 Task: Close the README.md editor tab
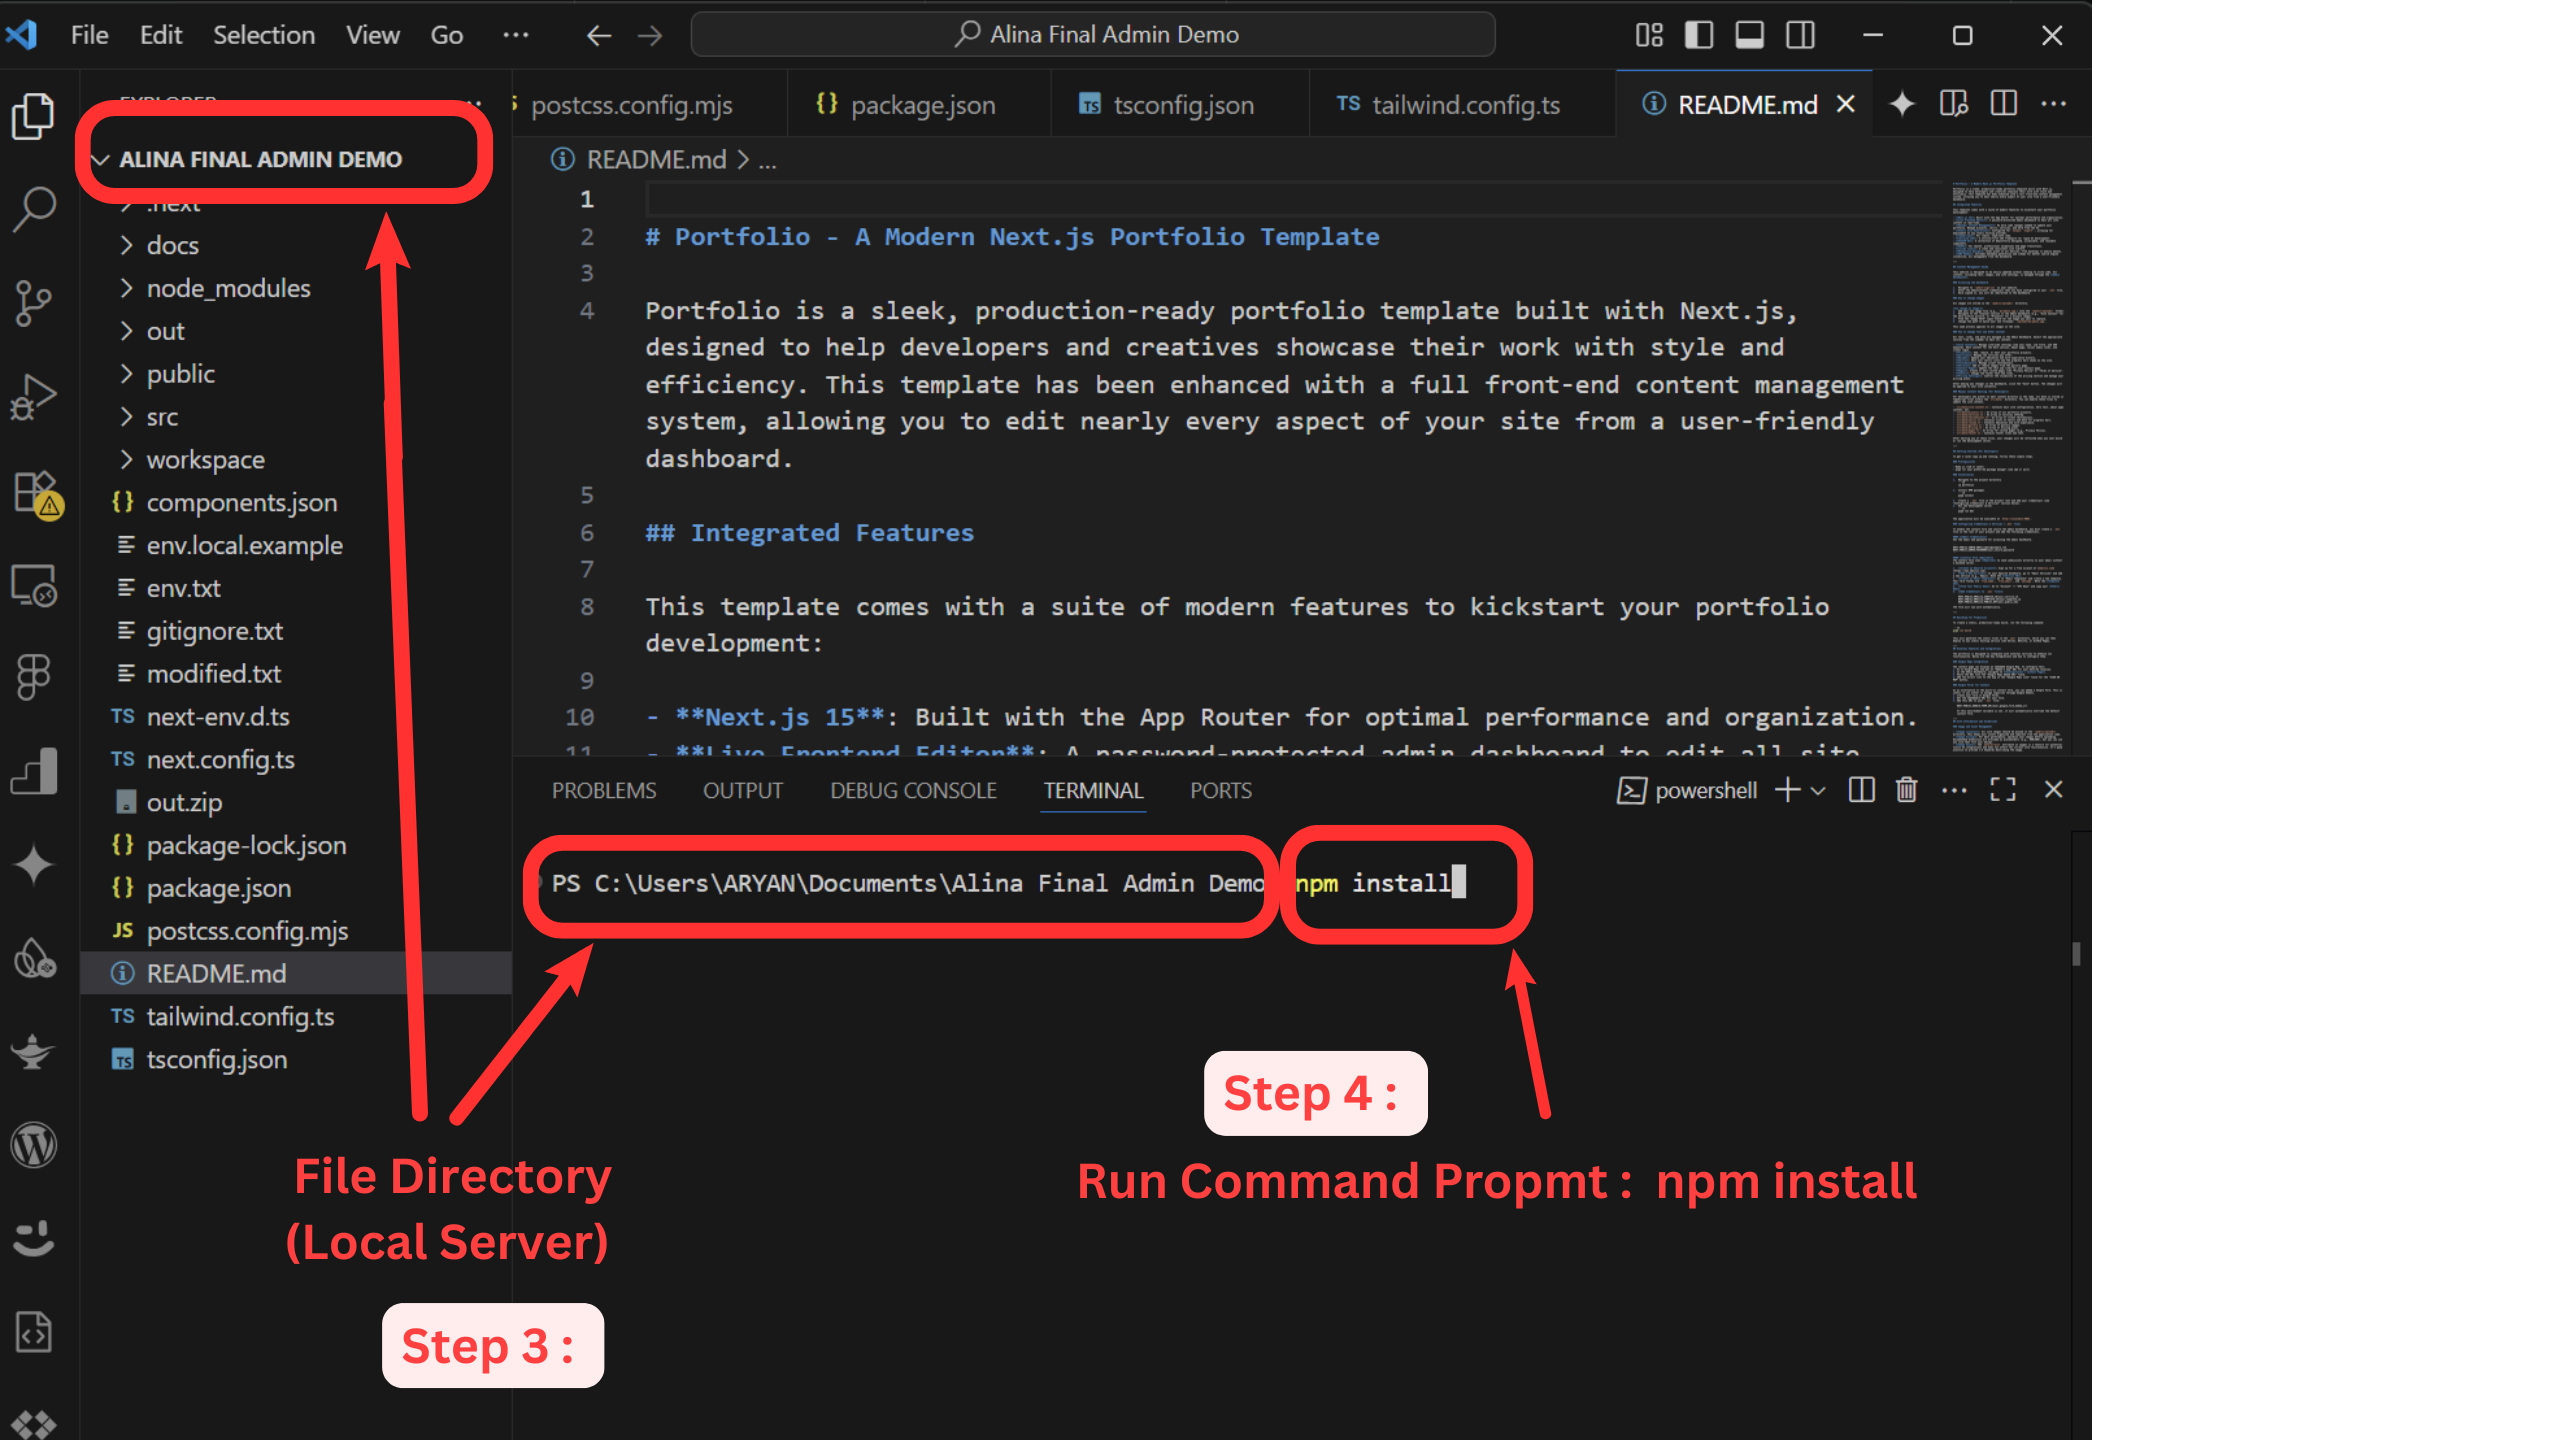(1845, 103)
